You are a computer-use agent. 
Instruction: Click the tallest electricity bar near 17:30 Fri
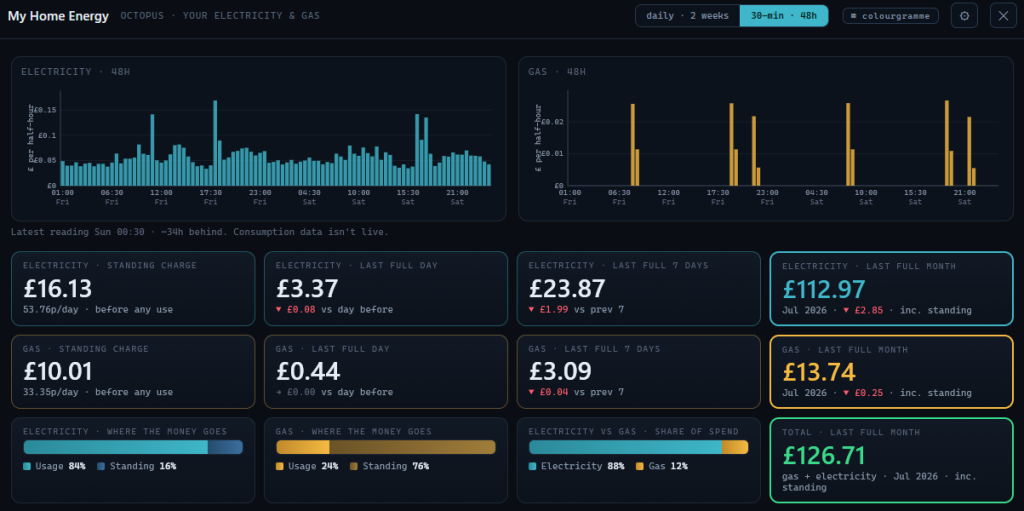215,143
